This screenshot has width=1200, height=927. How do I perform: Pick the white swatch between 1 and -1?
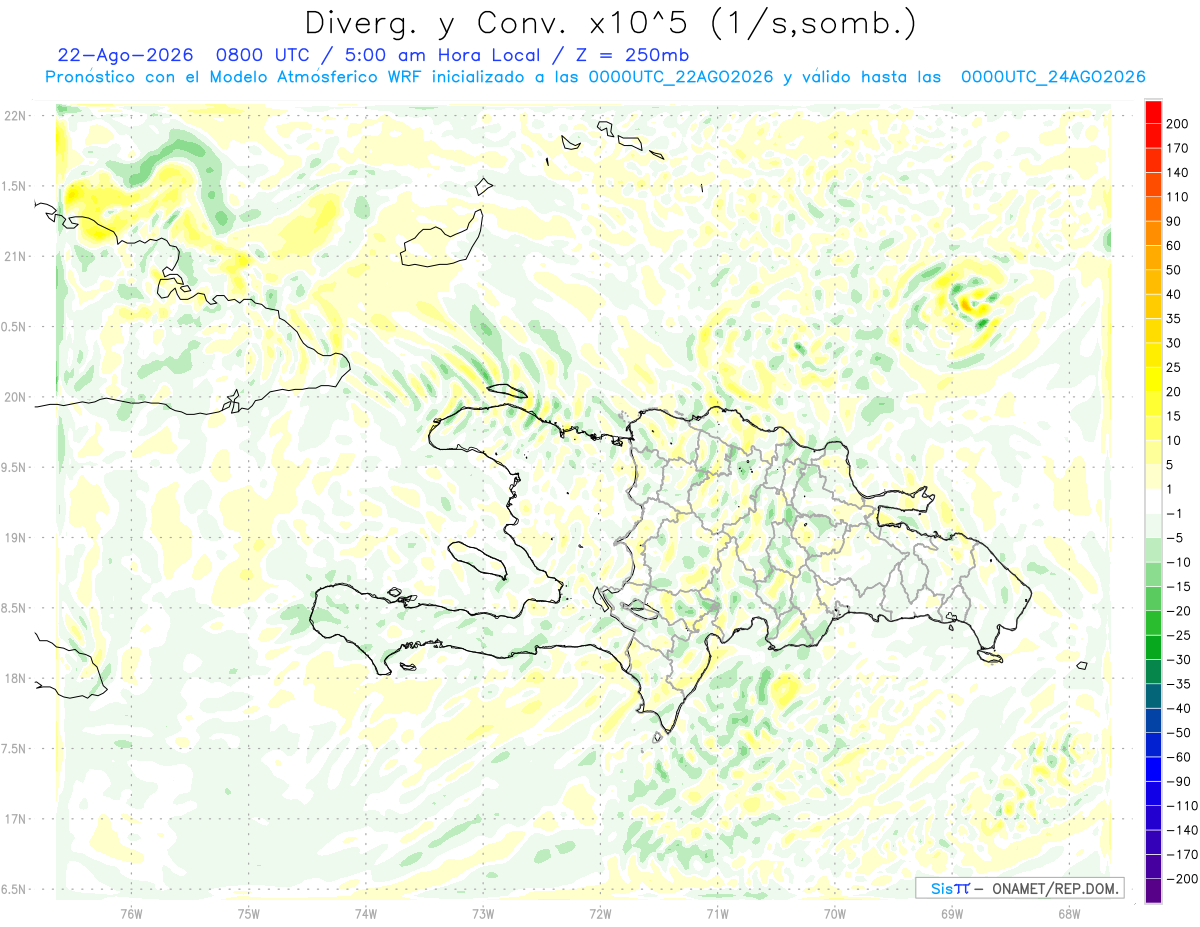pyautogui.click(x=1153, y=501)
